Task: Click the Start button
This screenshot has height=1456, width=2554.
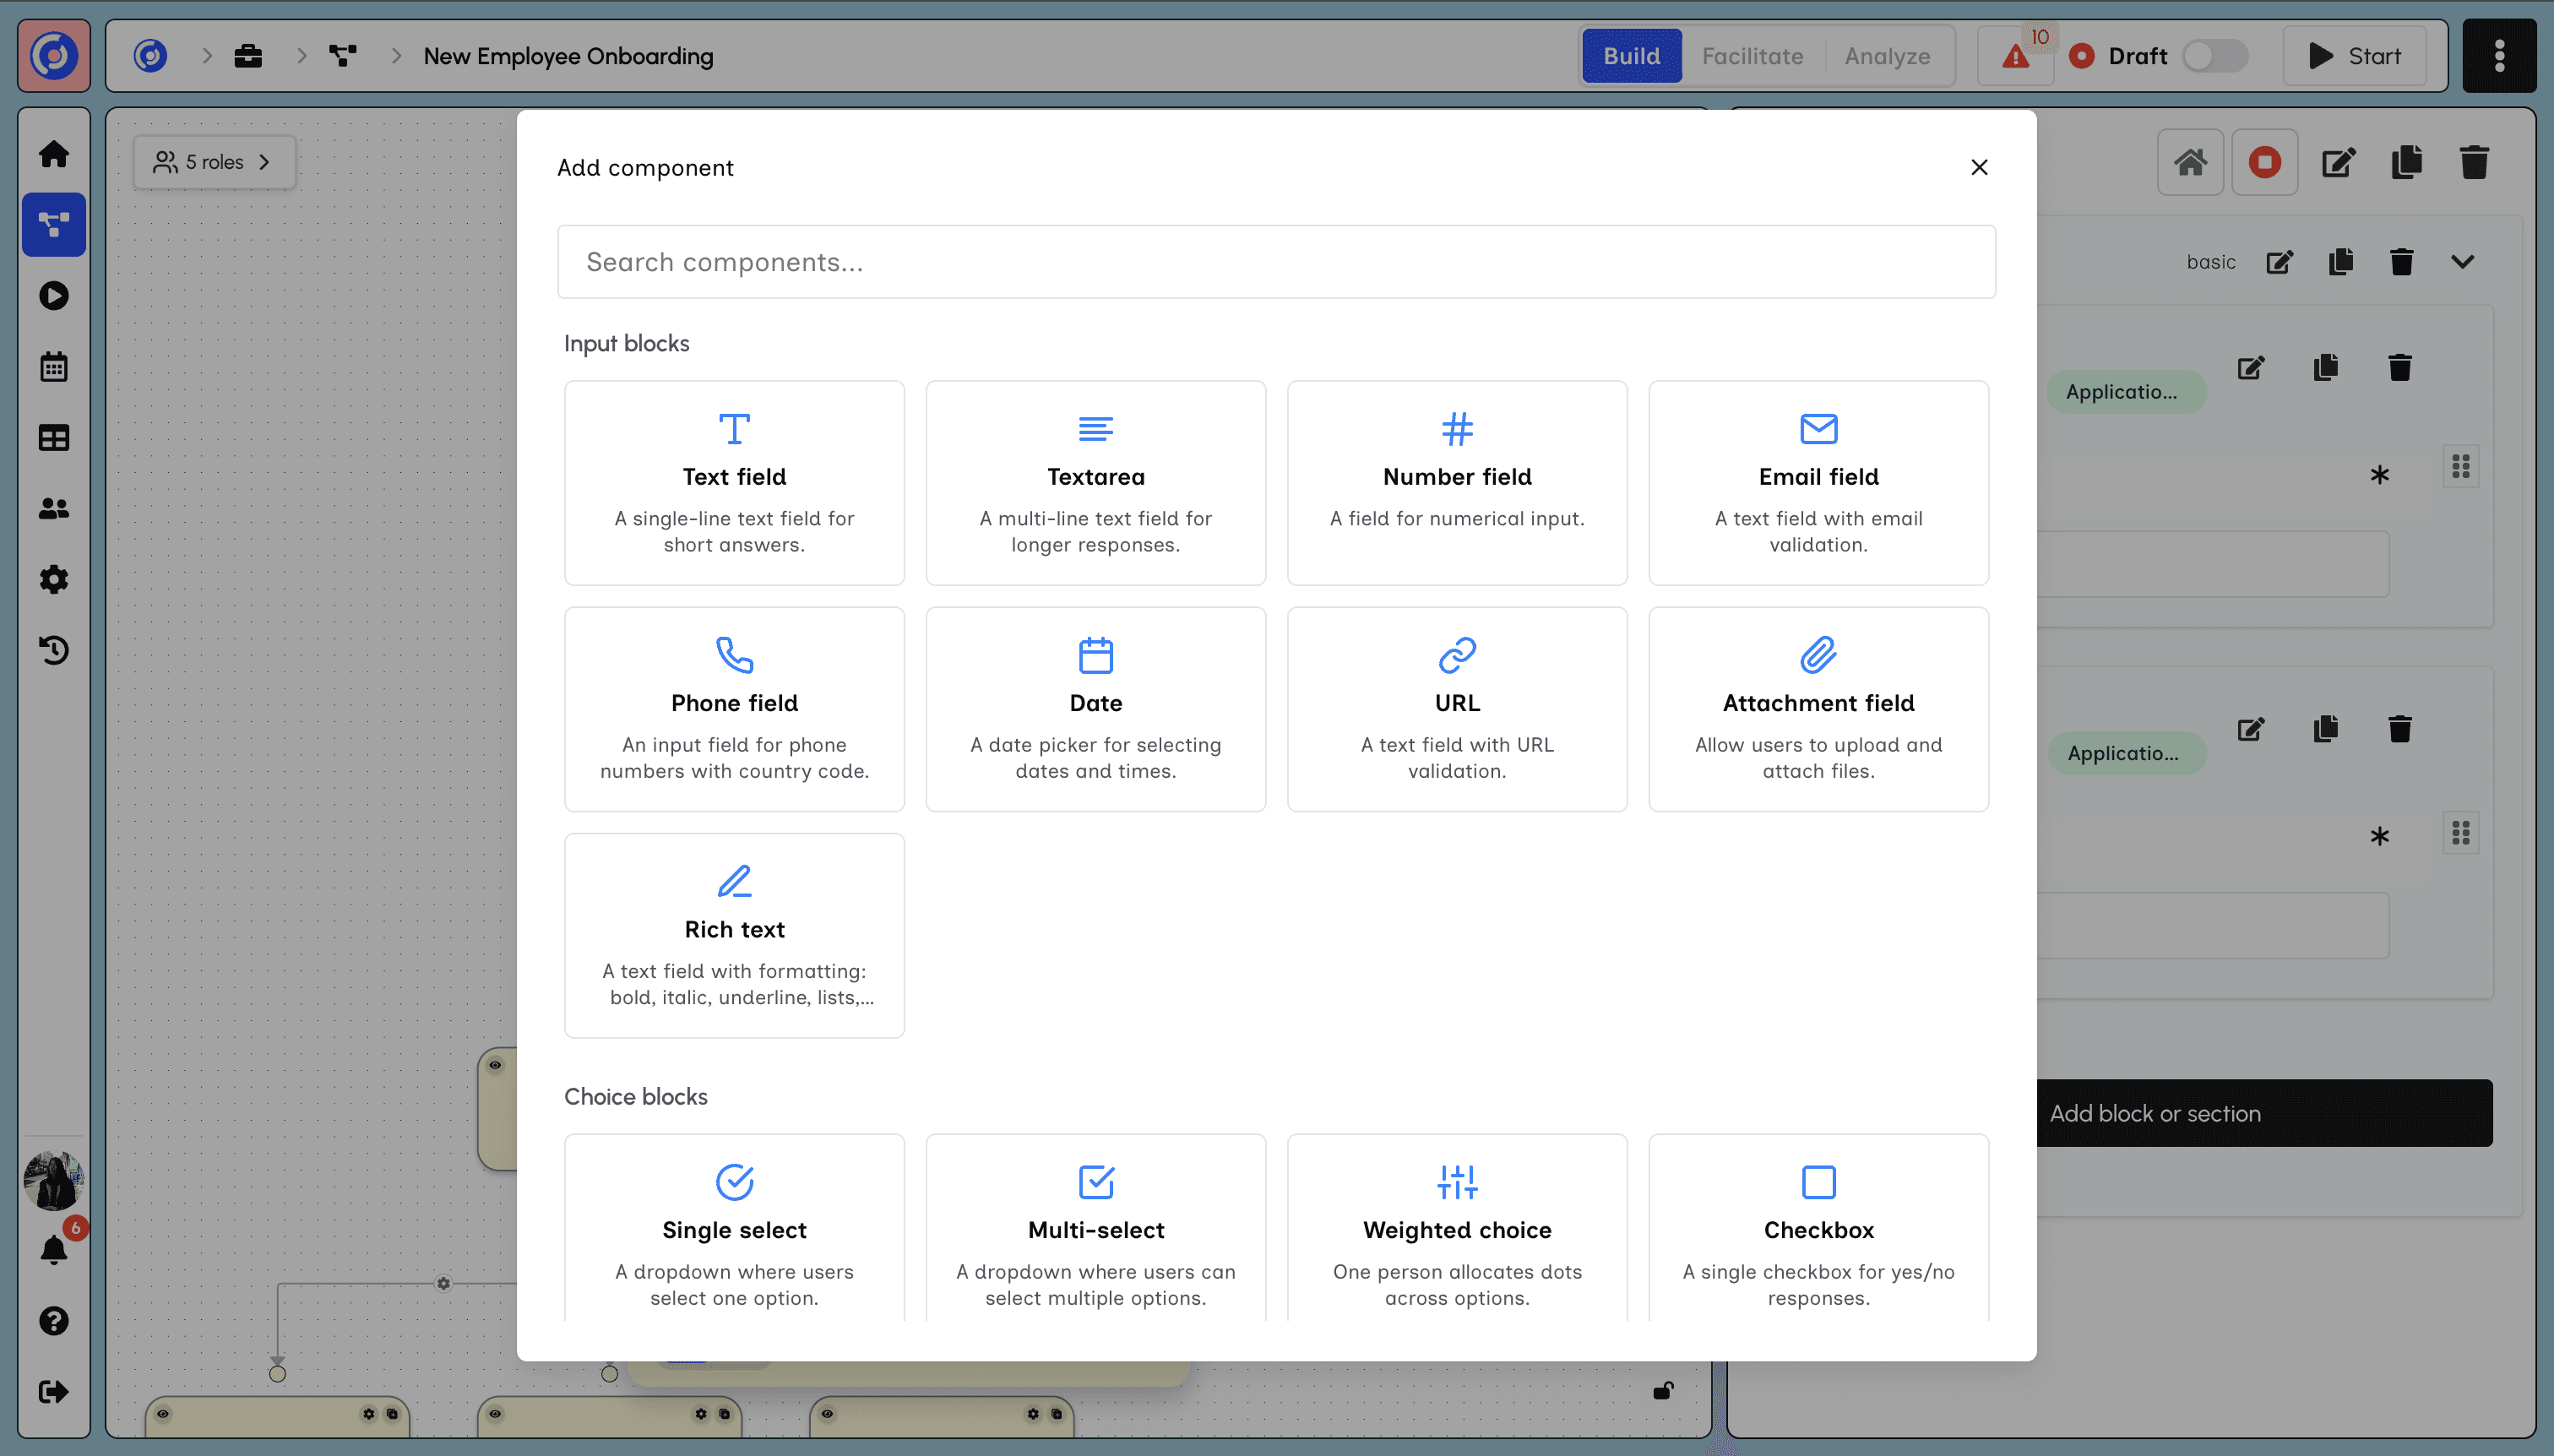Action: pyautogui.click(x=2354, y=56)
